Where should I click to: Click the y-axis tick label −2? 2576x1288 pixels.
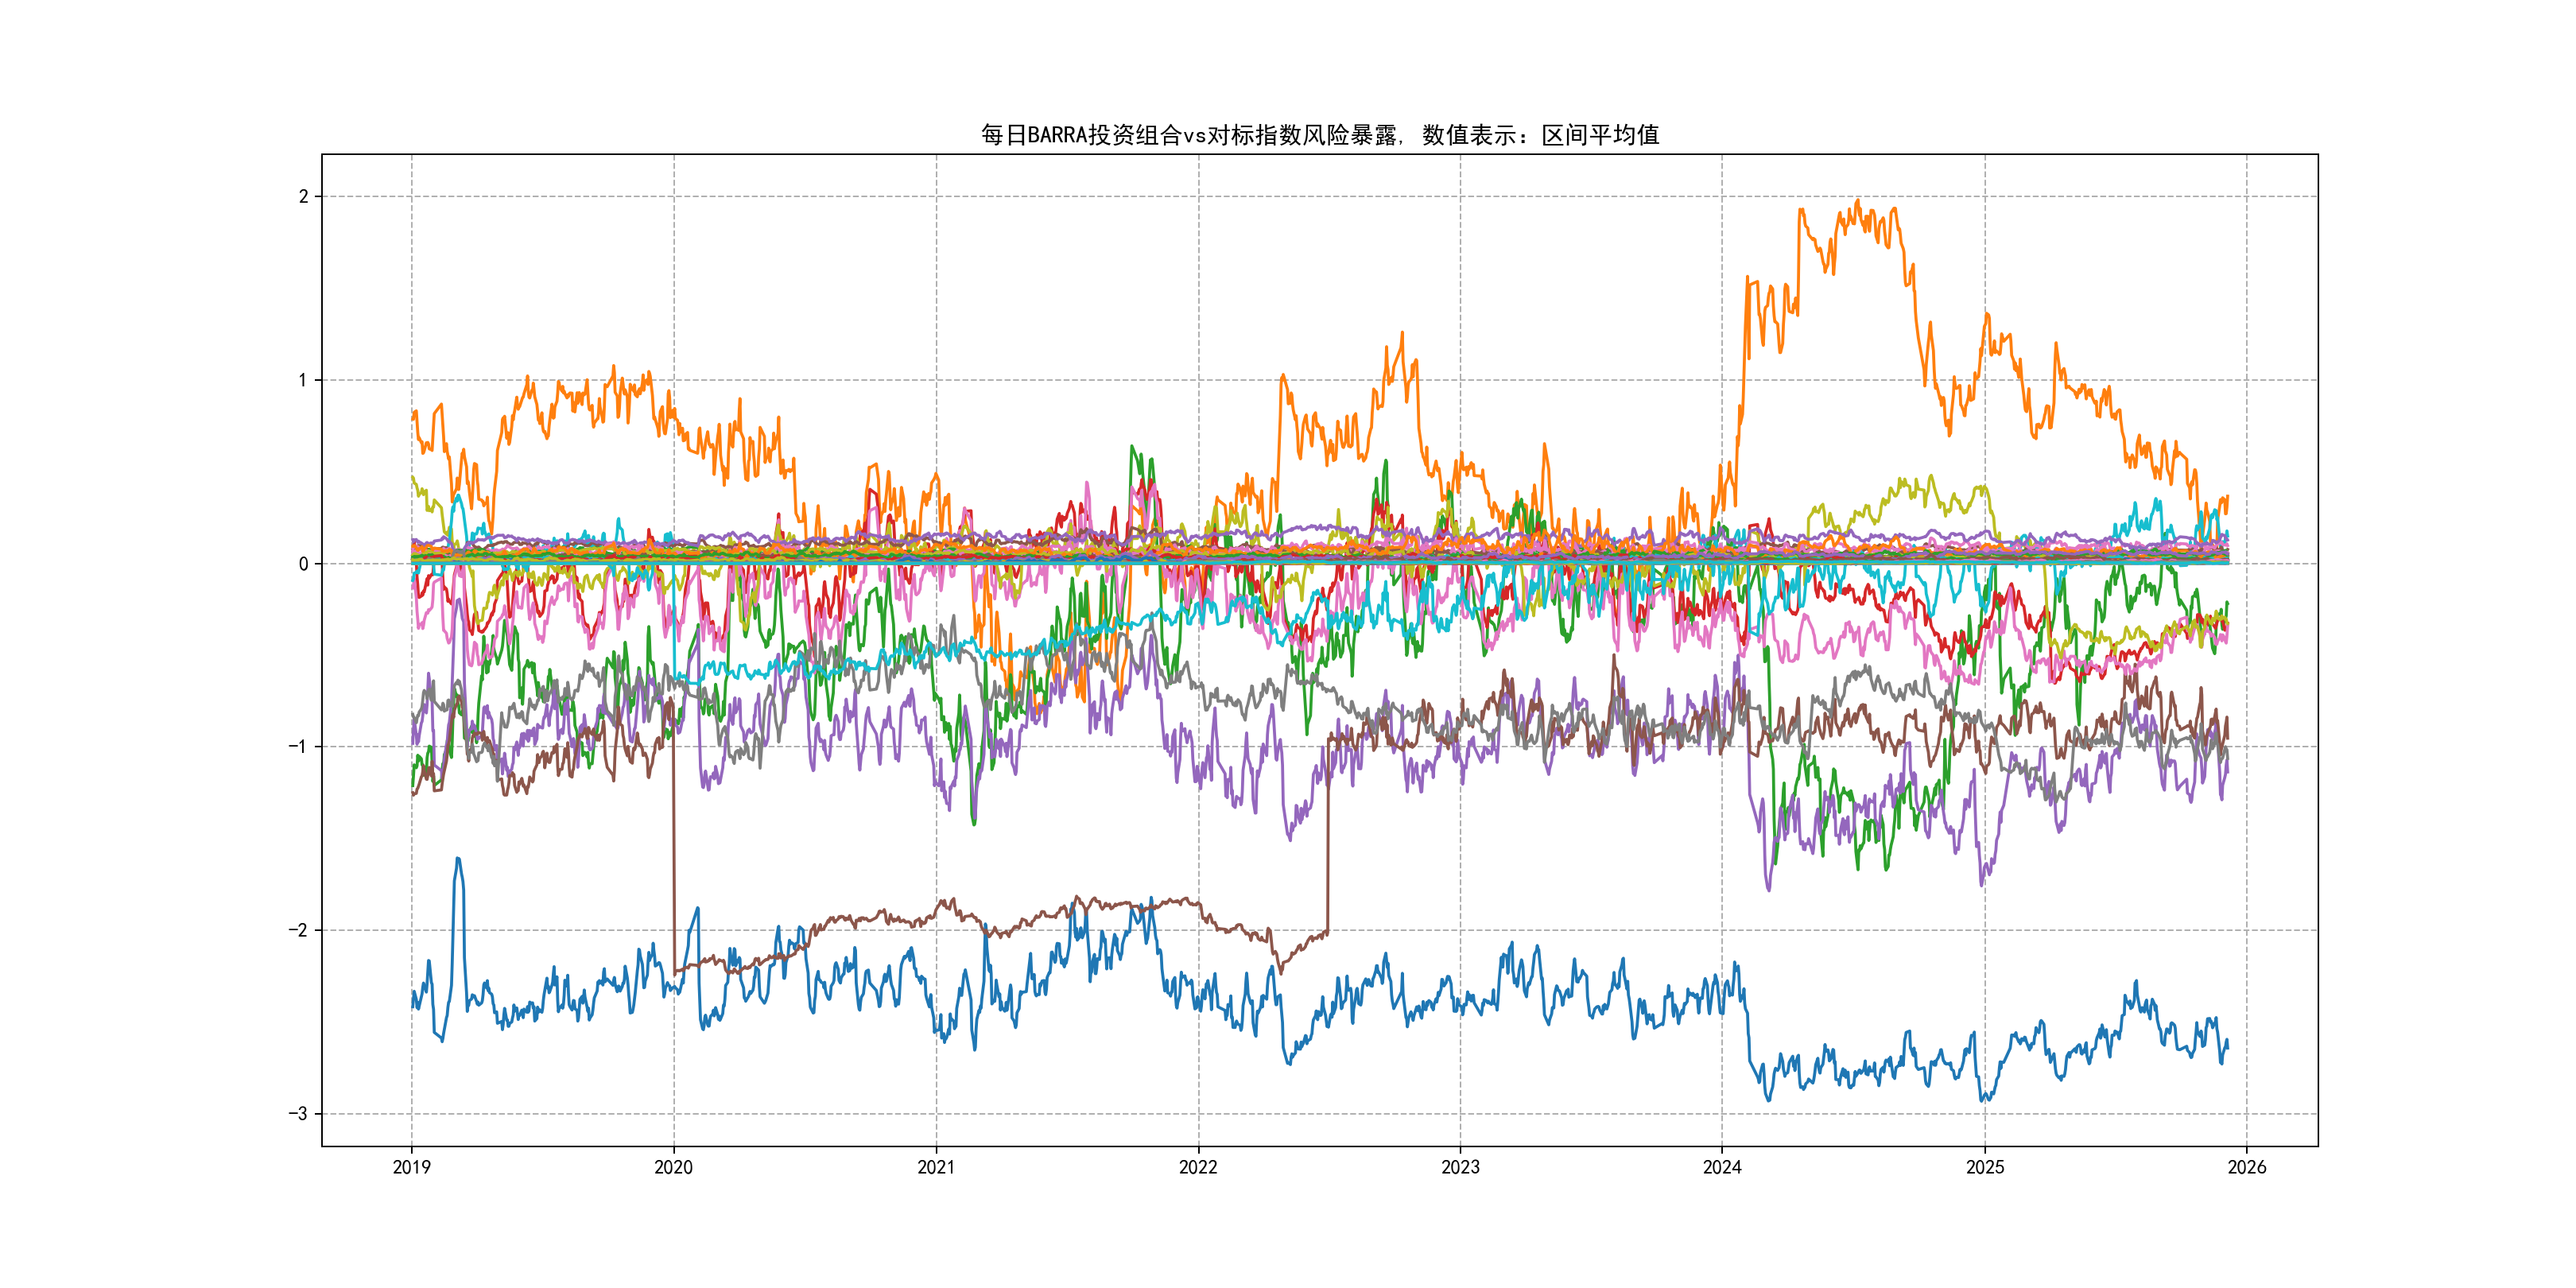point(298,931)
